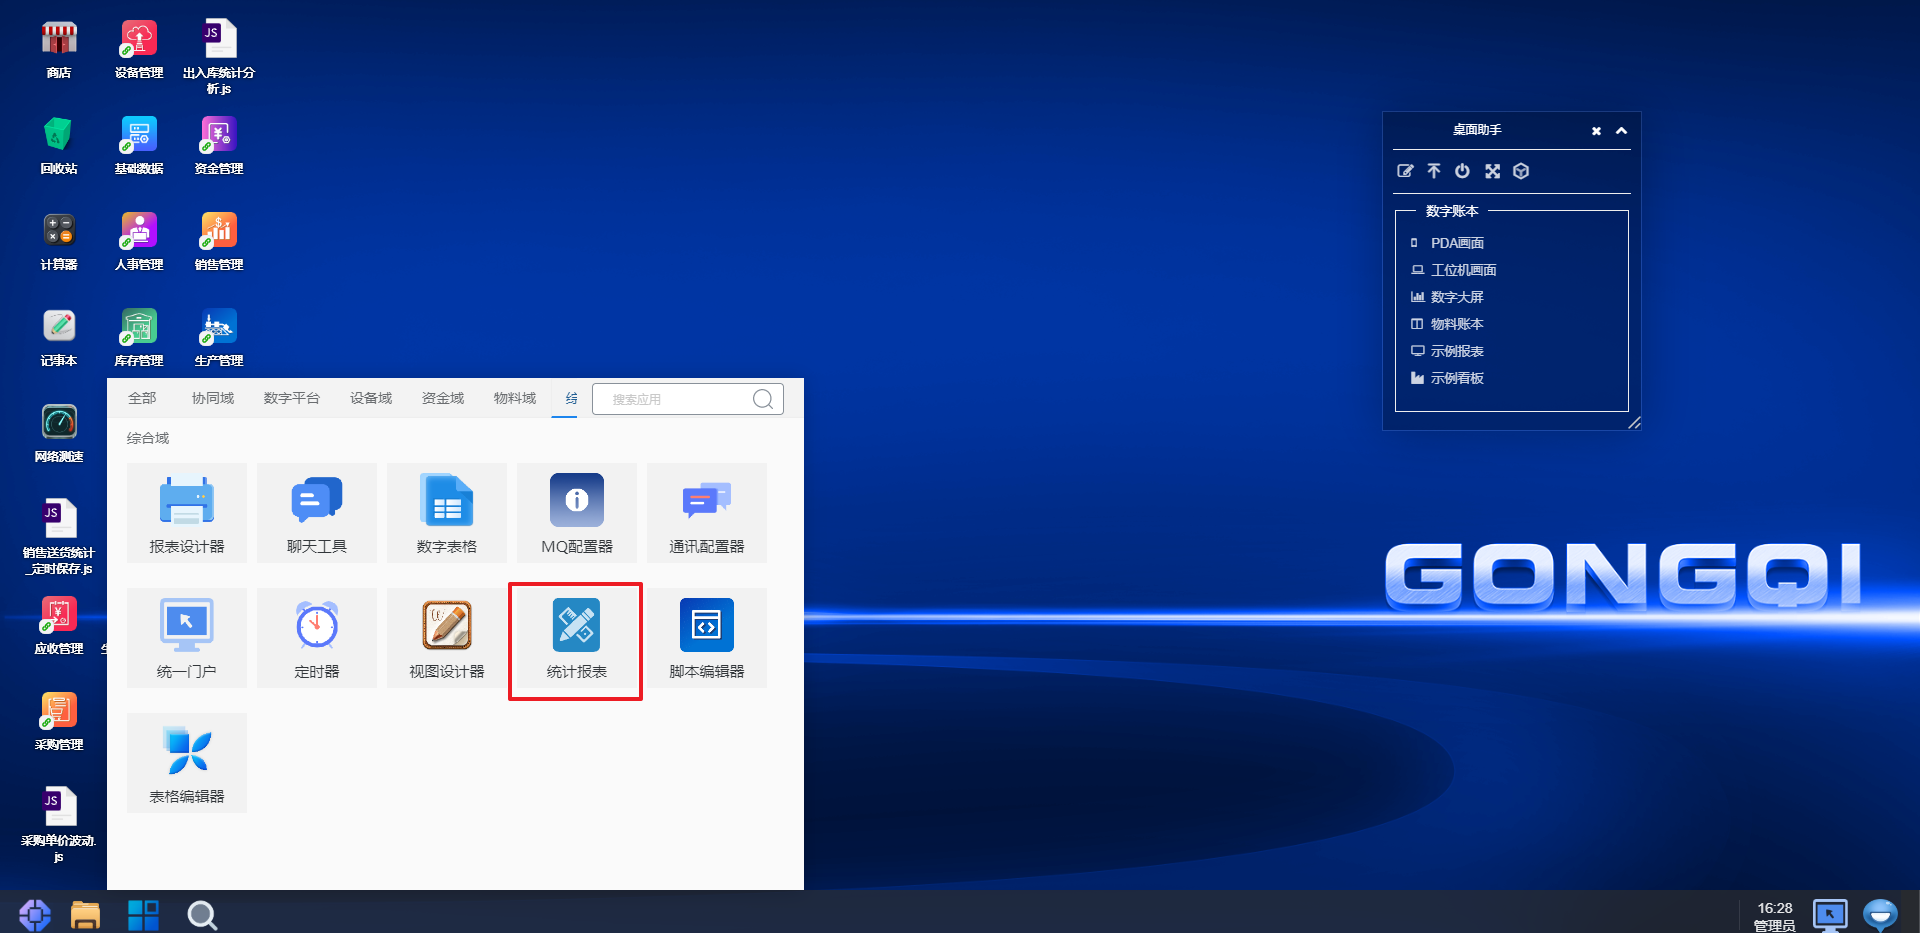The image size is (1920, 933).
Task: Open file manager on taskbar
Action: [x=86, y=915]
